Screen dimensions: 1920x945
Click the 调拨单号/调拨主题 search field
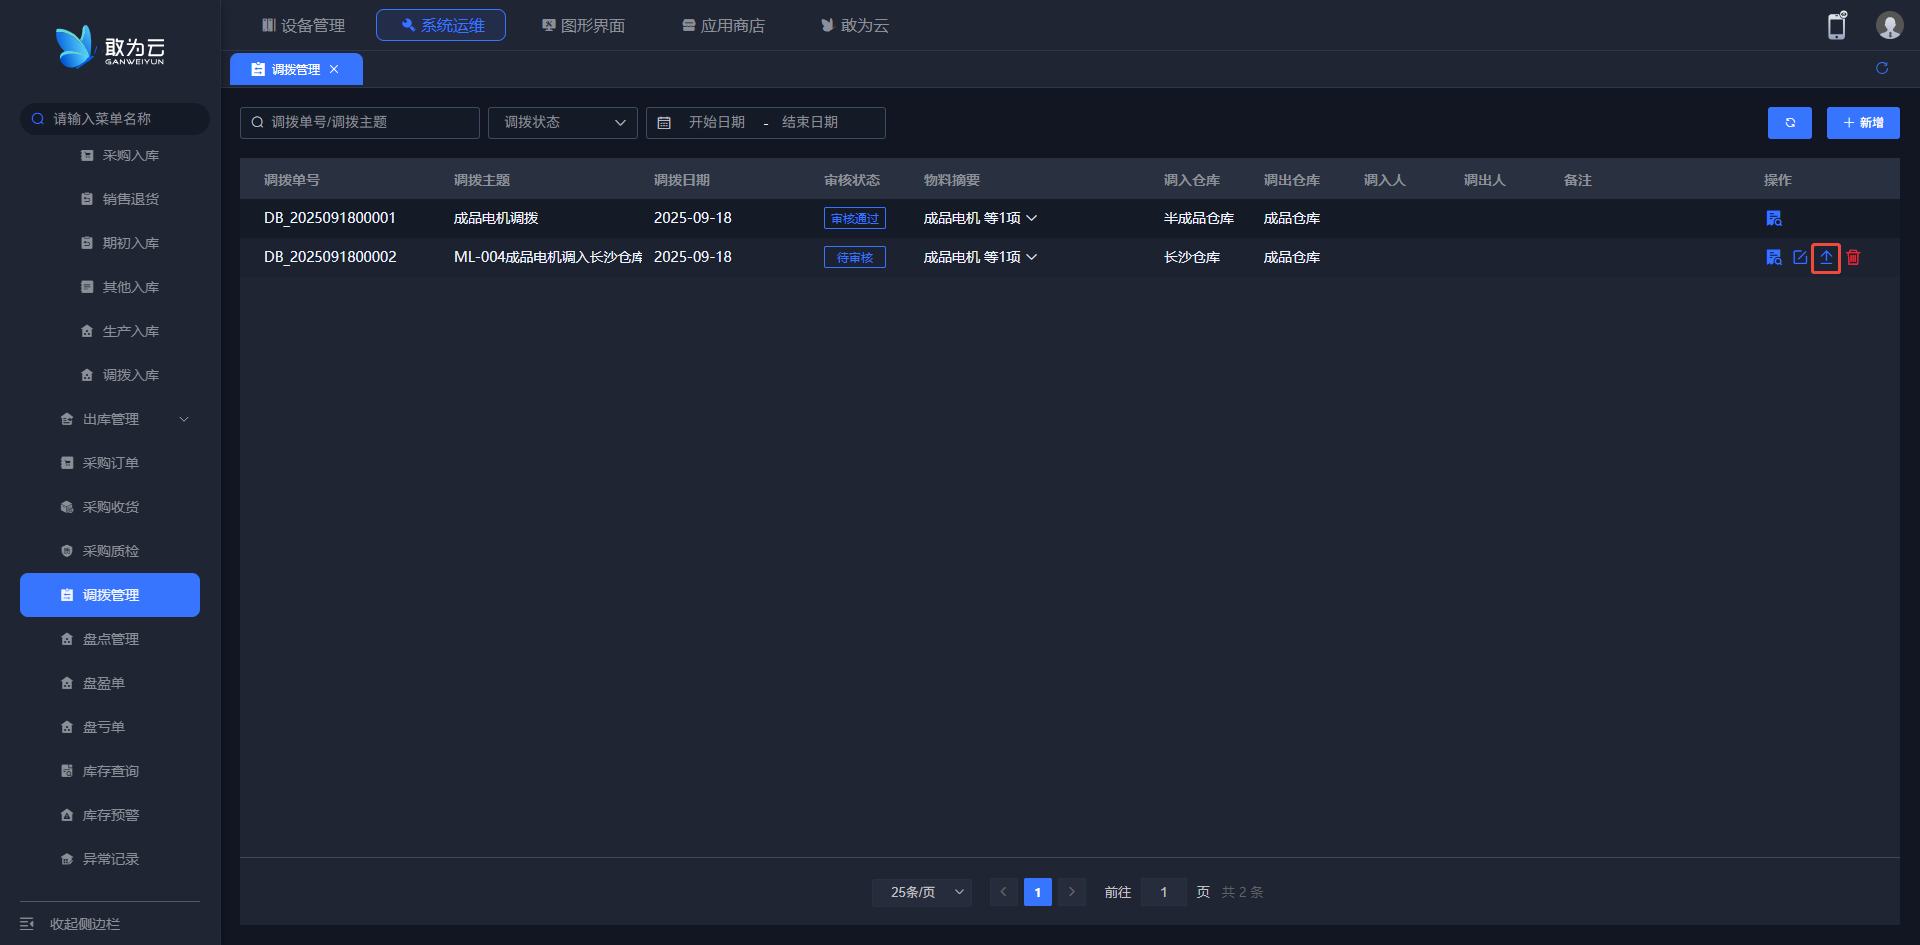360,123
